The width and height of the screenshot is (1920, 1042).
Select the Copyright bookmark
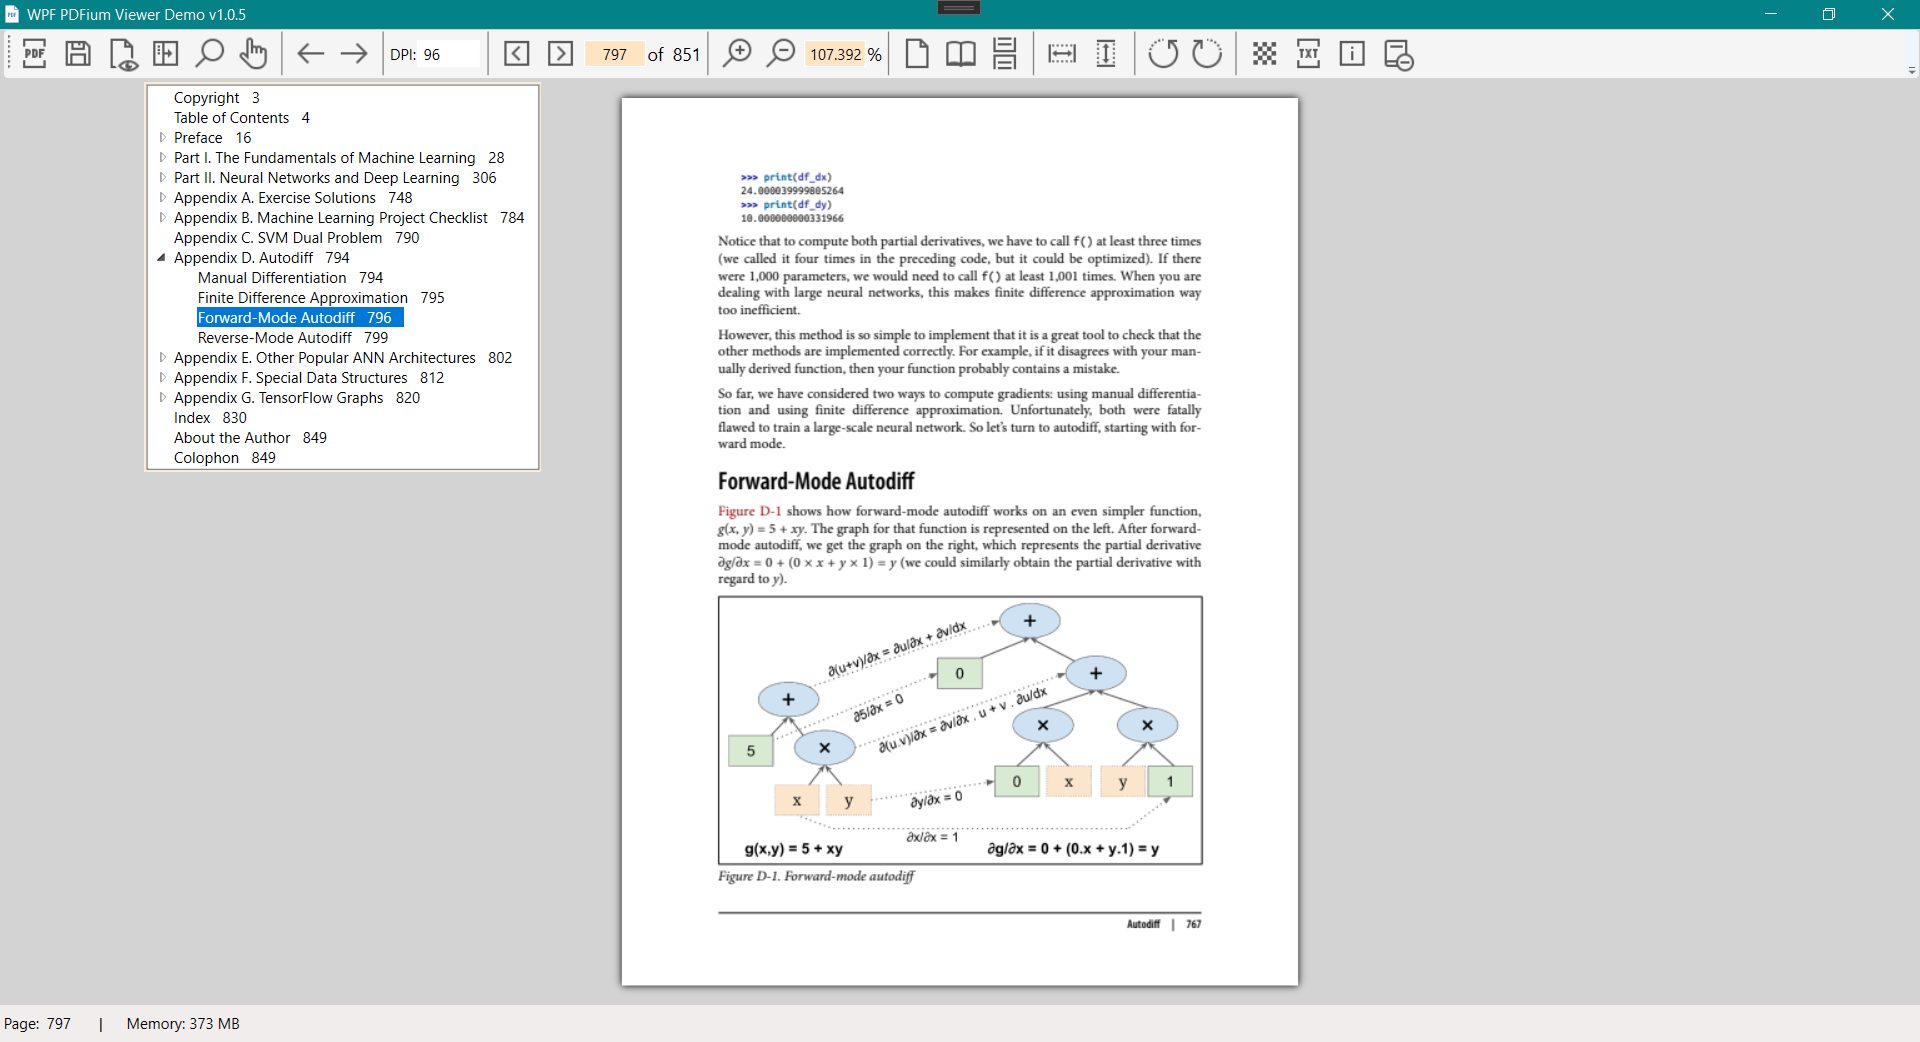coord(217,98)
